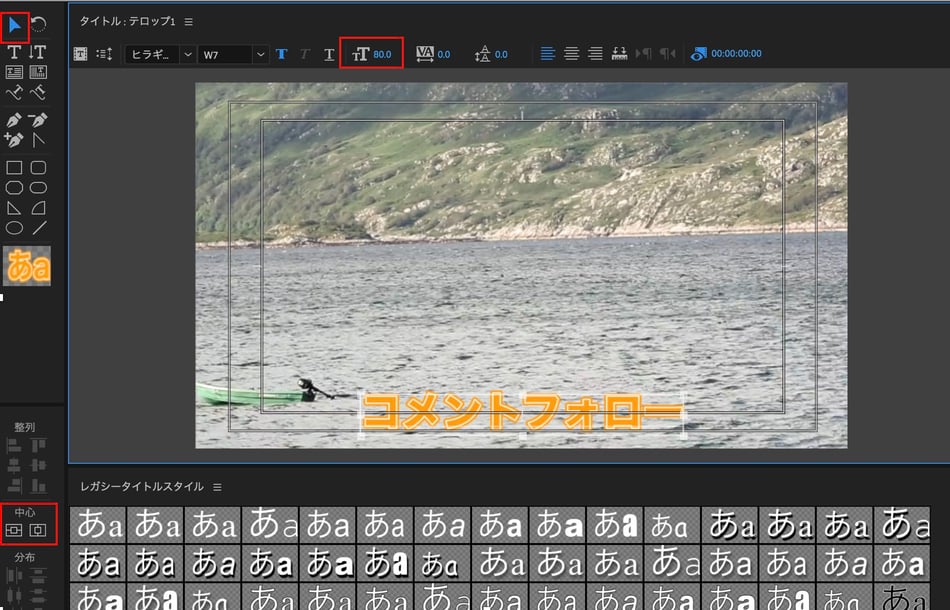Select the Rotation tool
Screen dimensions: 950x610
(38, 23)
